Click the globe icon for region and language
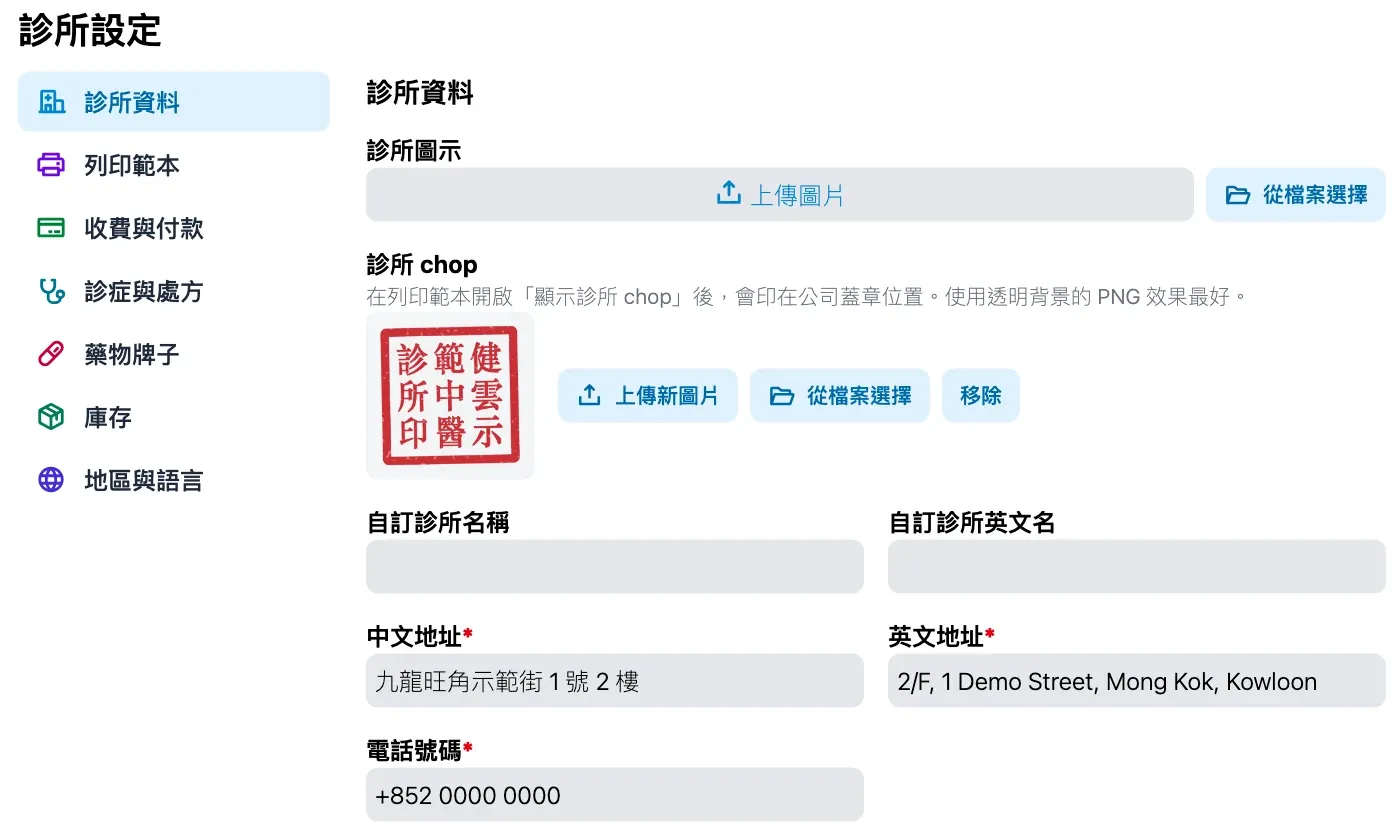This screenshot has width=1400, height=830. [51, 480]
